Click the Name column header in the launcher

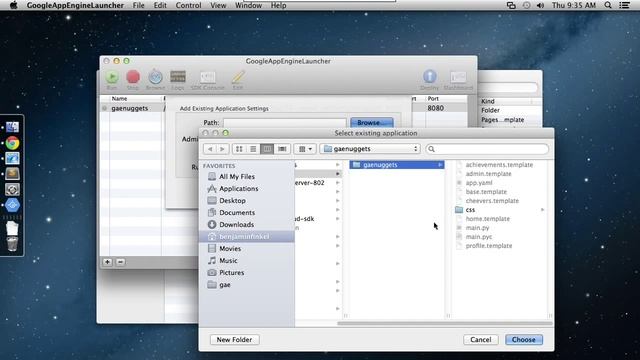click(119, 98)
